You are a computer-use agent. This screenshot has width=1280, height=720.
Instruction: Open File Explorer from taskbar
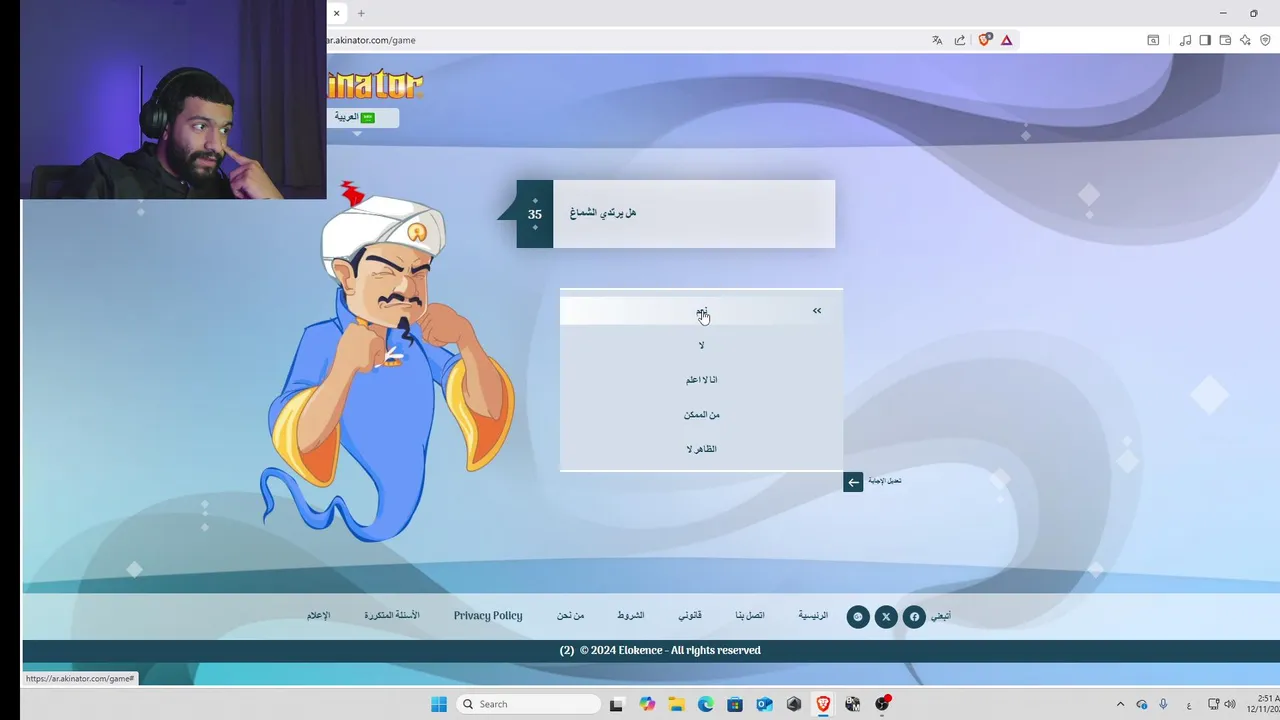point(676,704)
